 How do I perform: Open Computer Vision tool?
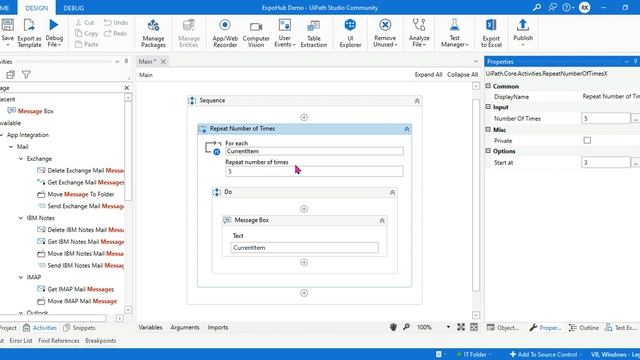[x=256, y=33]
